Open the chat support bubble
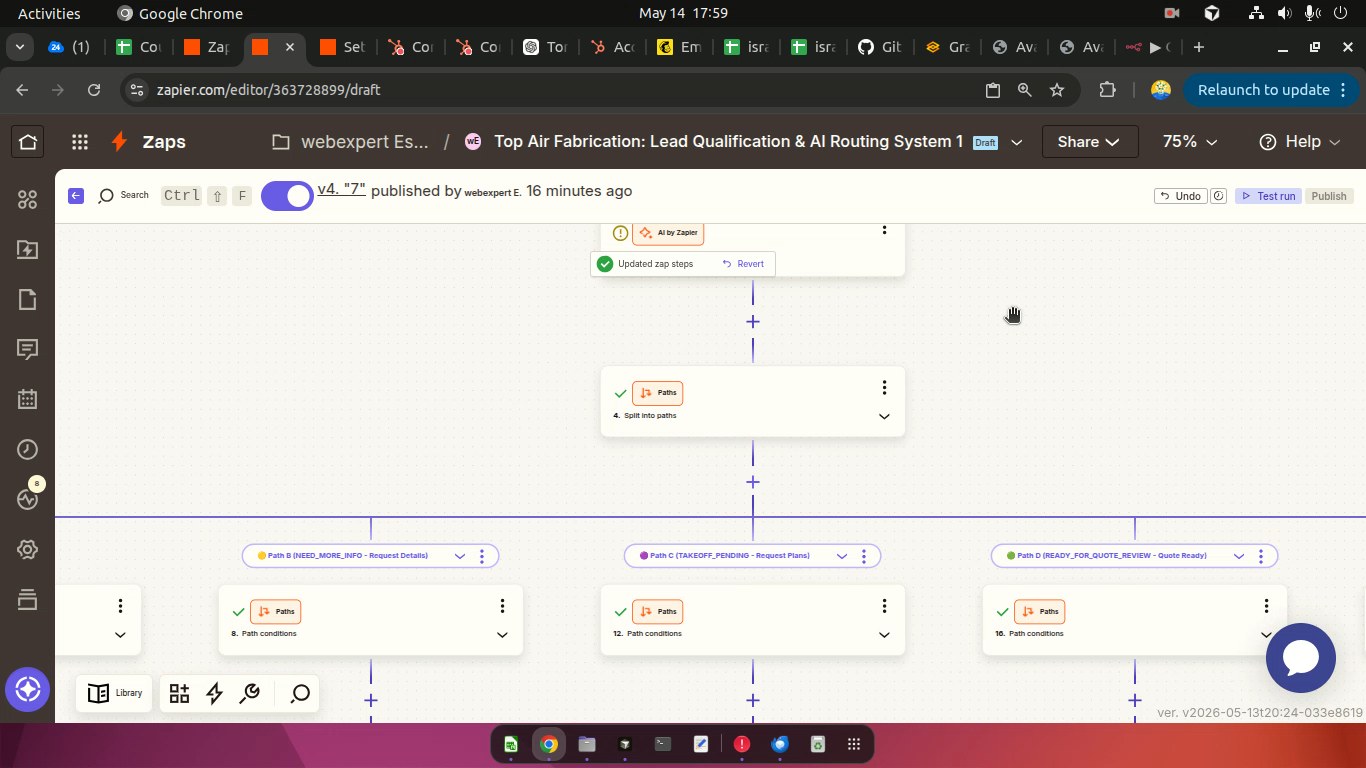1366x768 pixels. 1300,658
